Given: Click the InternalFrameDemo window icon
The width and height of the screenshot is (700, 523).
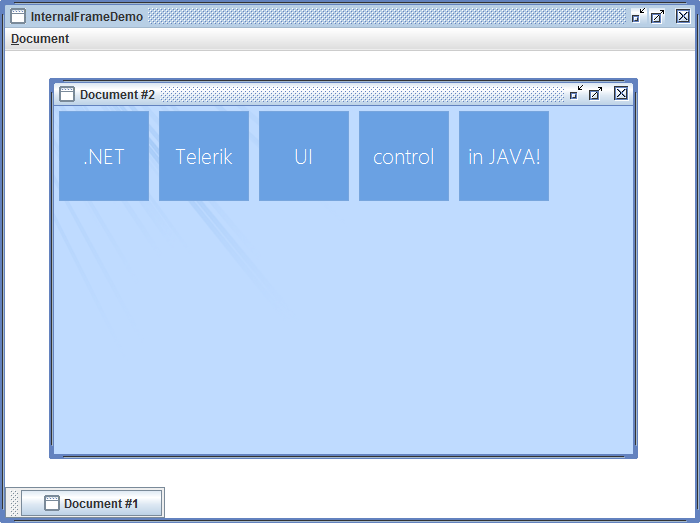Looking at the screenshot, I should (x=18, y=16).
